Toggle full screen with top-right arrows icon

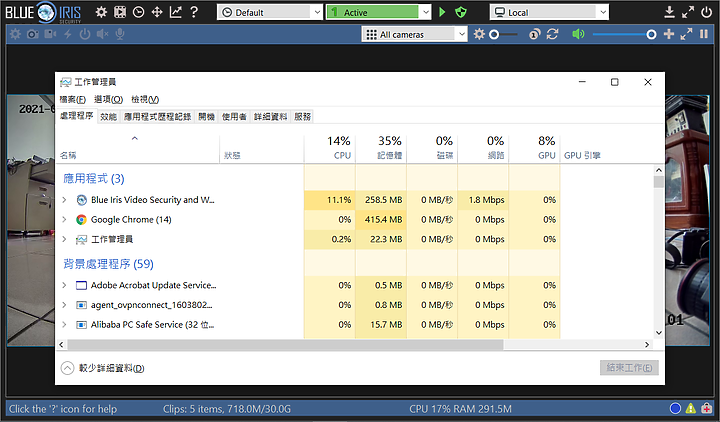(688, 12)
